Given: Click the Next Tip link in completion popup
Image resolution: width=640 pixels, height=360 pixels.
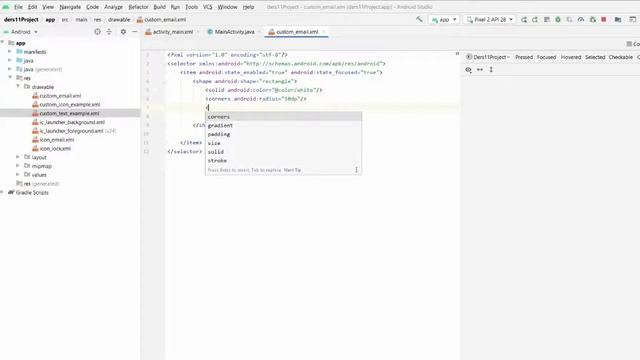Looking at the screenshot, I should (x=292, y=170).
